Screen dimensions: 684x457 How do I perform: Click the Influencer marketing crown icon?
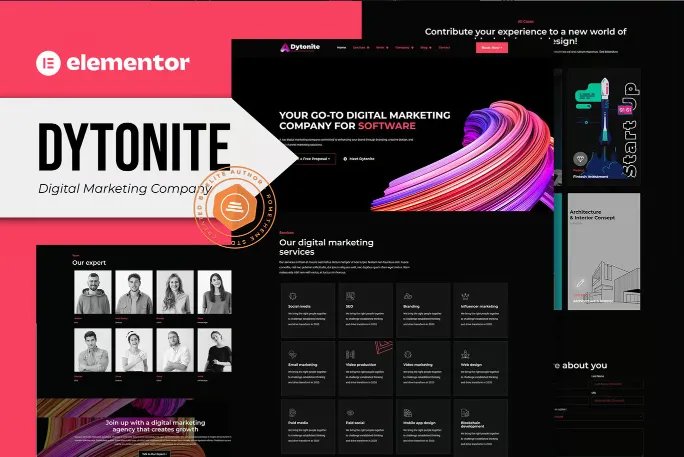(x=464, y=296)
